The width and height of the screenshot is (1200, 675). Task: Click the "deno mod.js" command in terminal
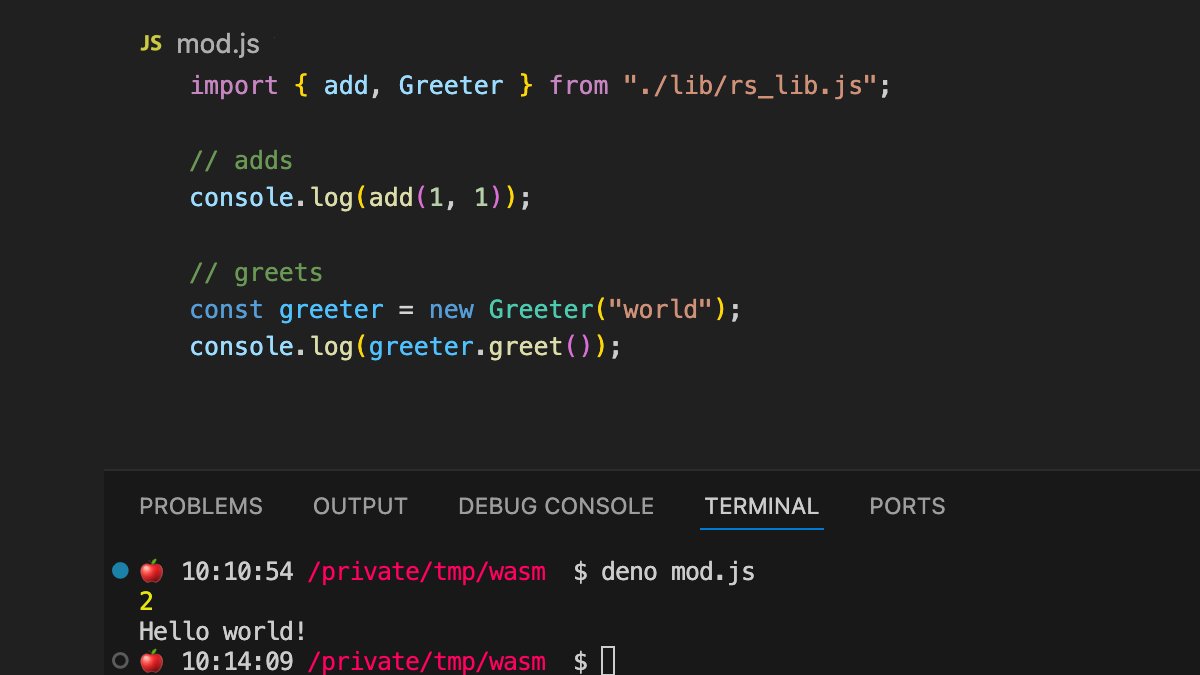[678, 572]
